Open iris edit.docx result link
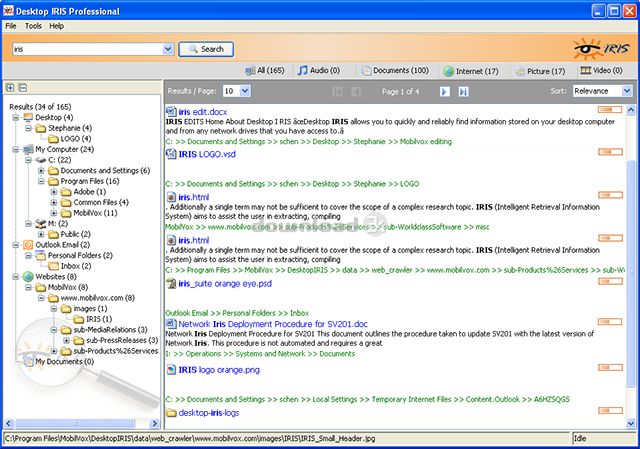The image size is (640, 449). (x=203, y=112)
